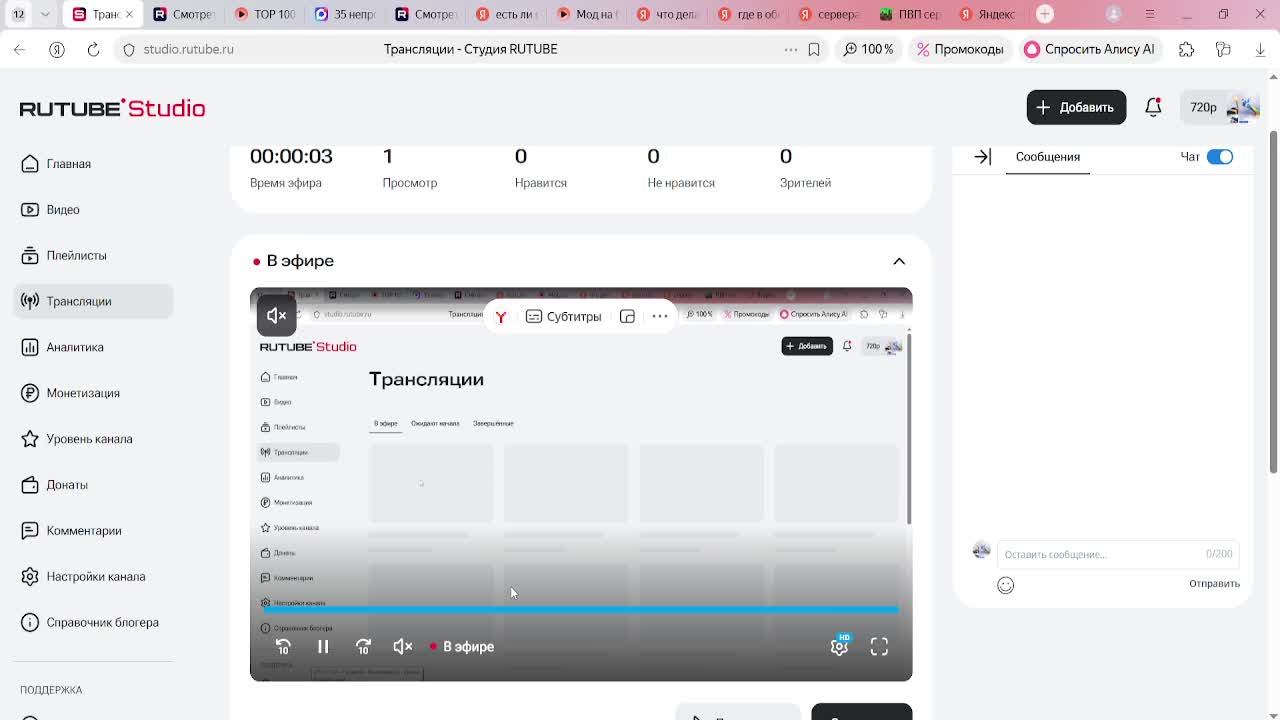Viewport: 1280px width, 720px height.
Task: Click Отправить to send message
Action: 1214,584
